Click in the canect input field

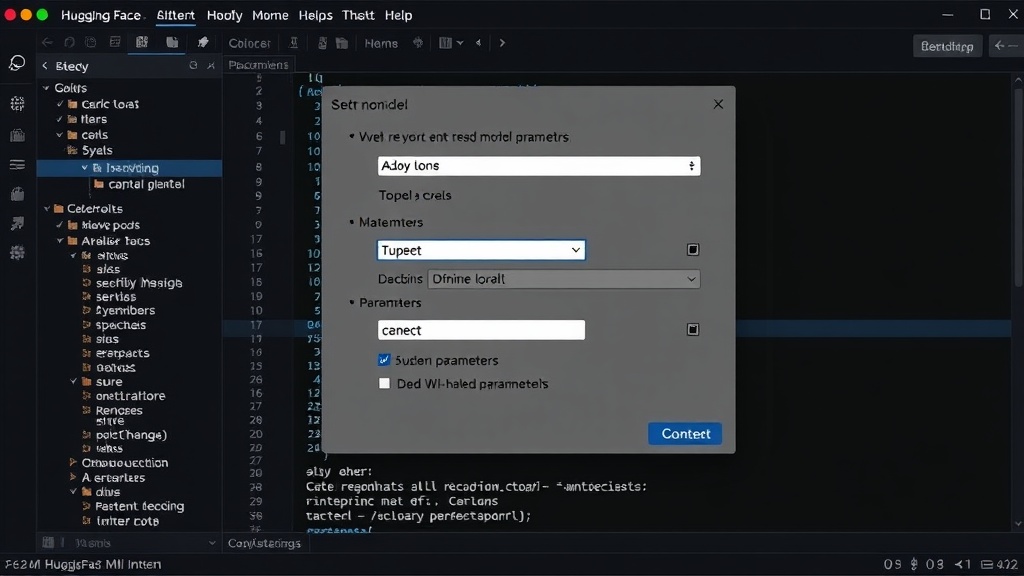(481, 330)
